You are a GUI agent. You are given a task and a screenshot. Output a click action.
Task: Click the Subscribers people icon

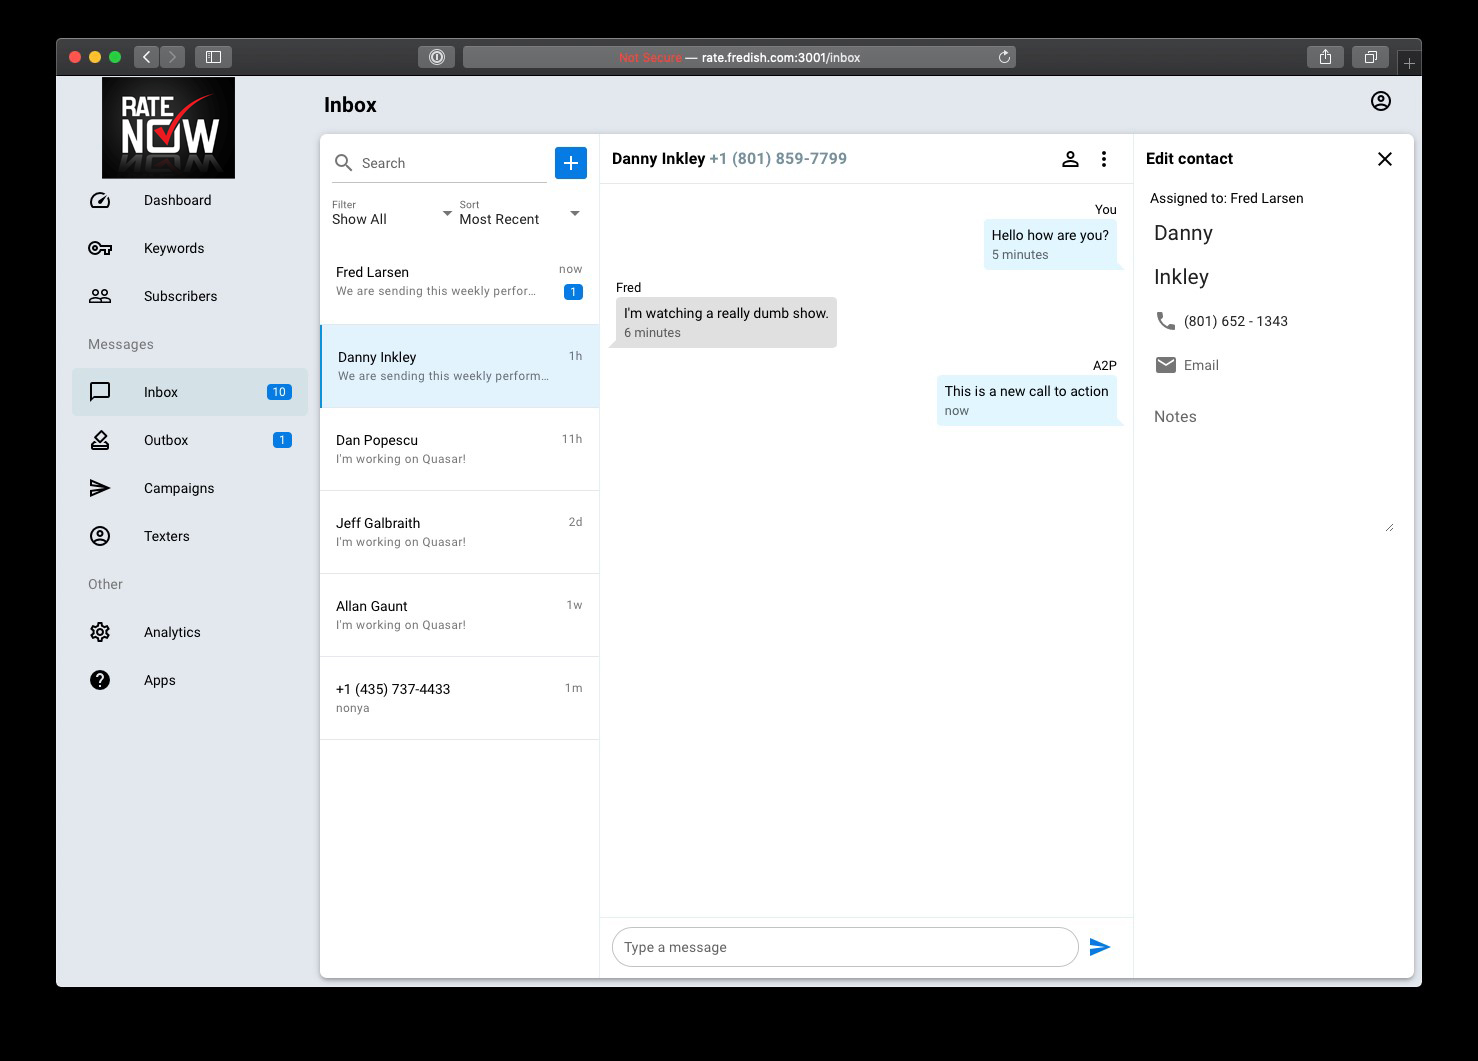click(x=100, y=296)
